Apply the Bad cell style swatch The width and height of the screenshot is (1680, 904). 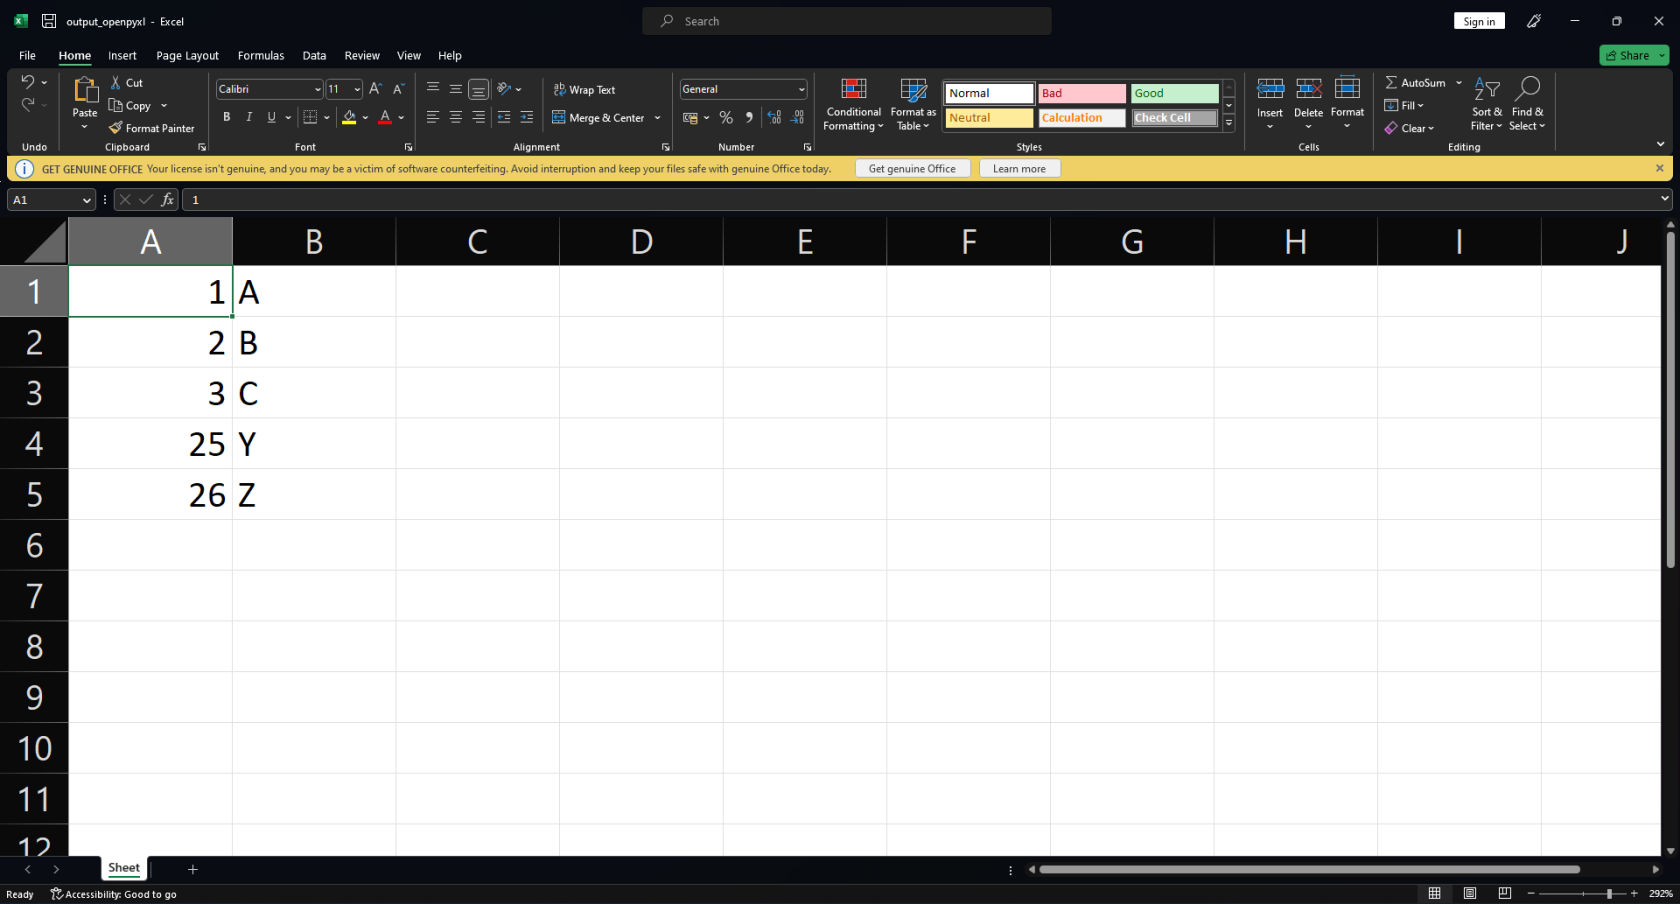click(1082, 93)
